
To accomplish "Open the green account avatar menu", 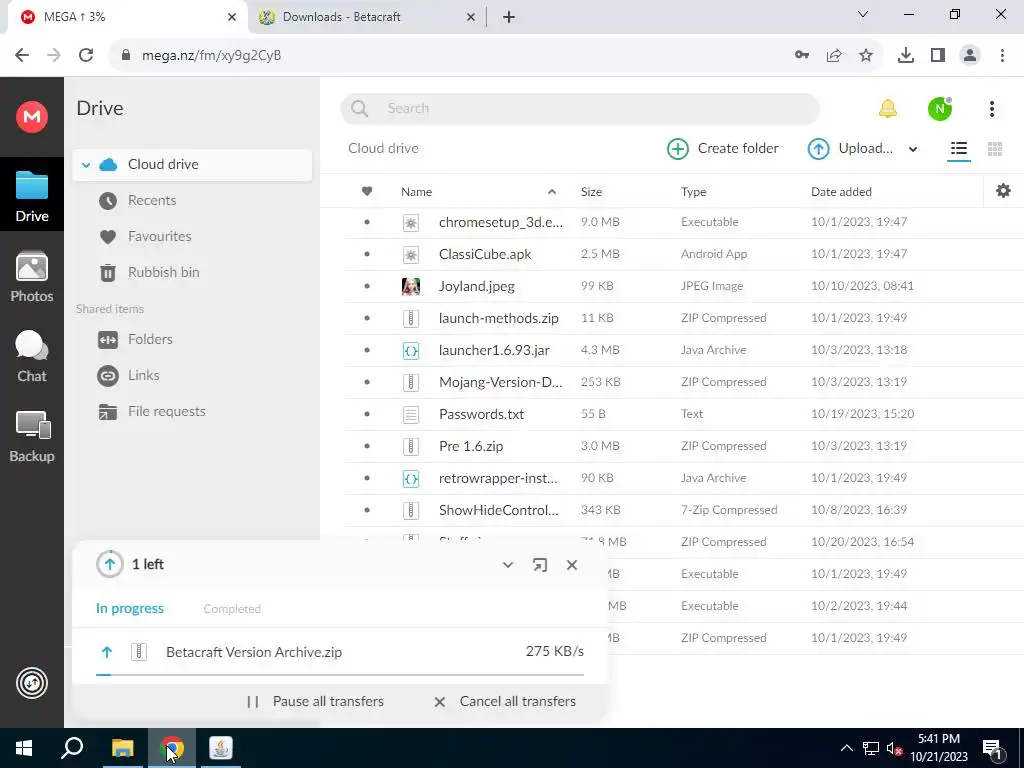I will [940, 108].
